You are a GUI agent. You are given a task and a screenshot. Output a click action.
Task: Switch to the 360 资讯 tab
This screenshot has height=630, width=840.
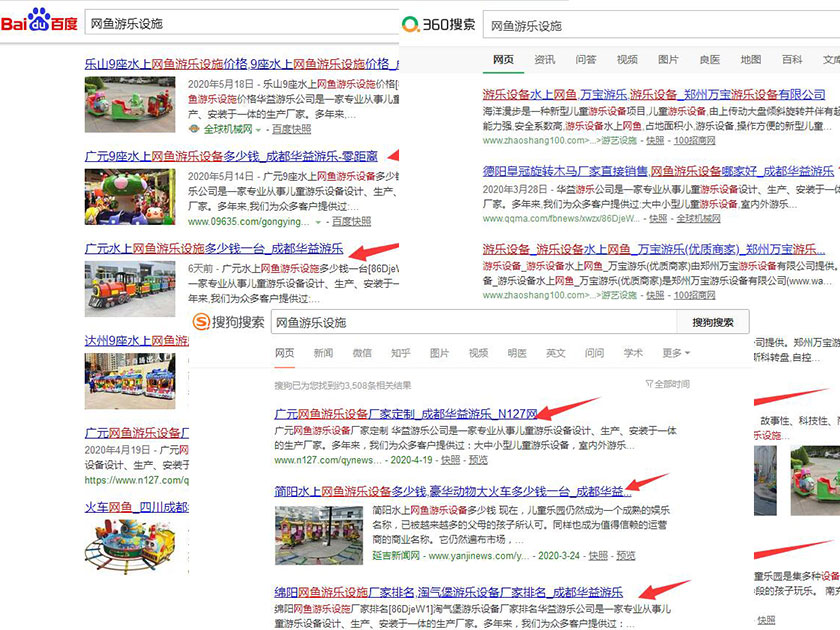[545, 59]
